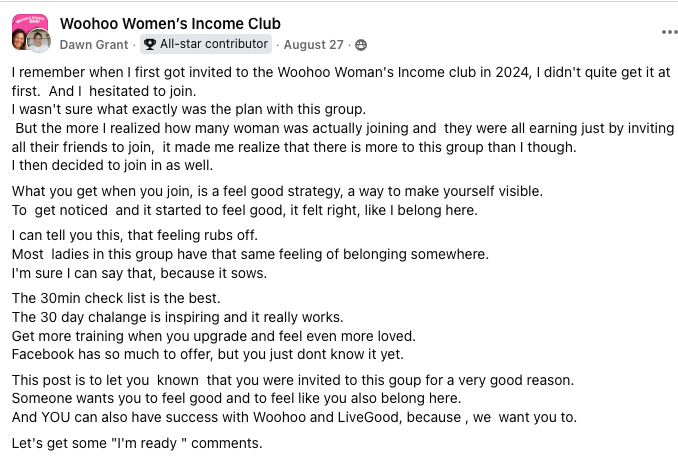Click the line starting 'Most ladies in this group'

tap(250, 254)
